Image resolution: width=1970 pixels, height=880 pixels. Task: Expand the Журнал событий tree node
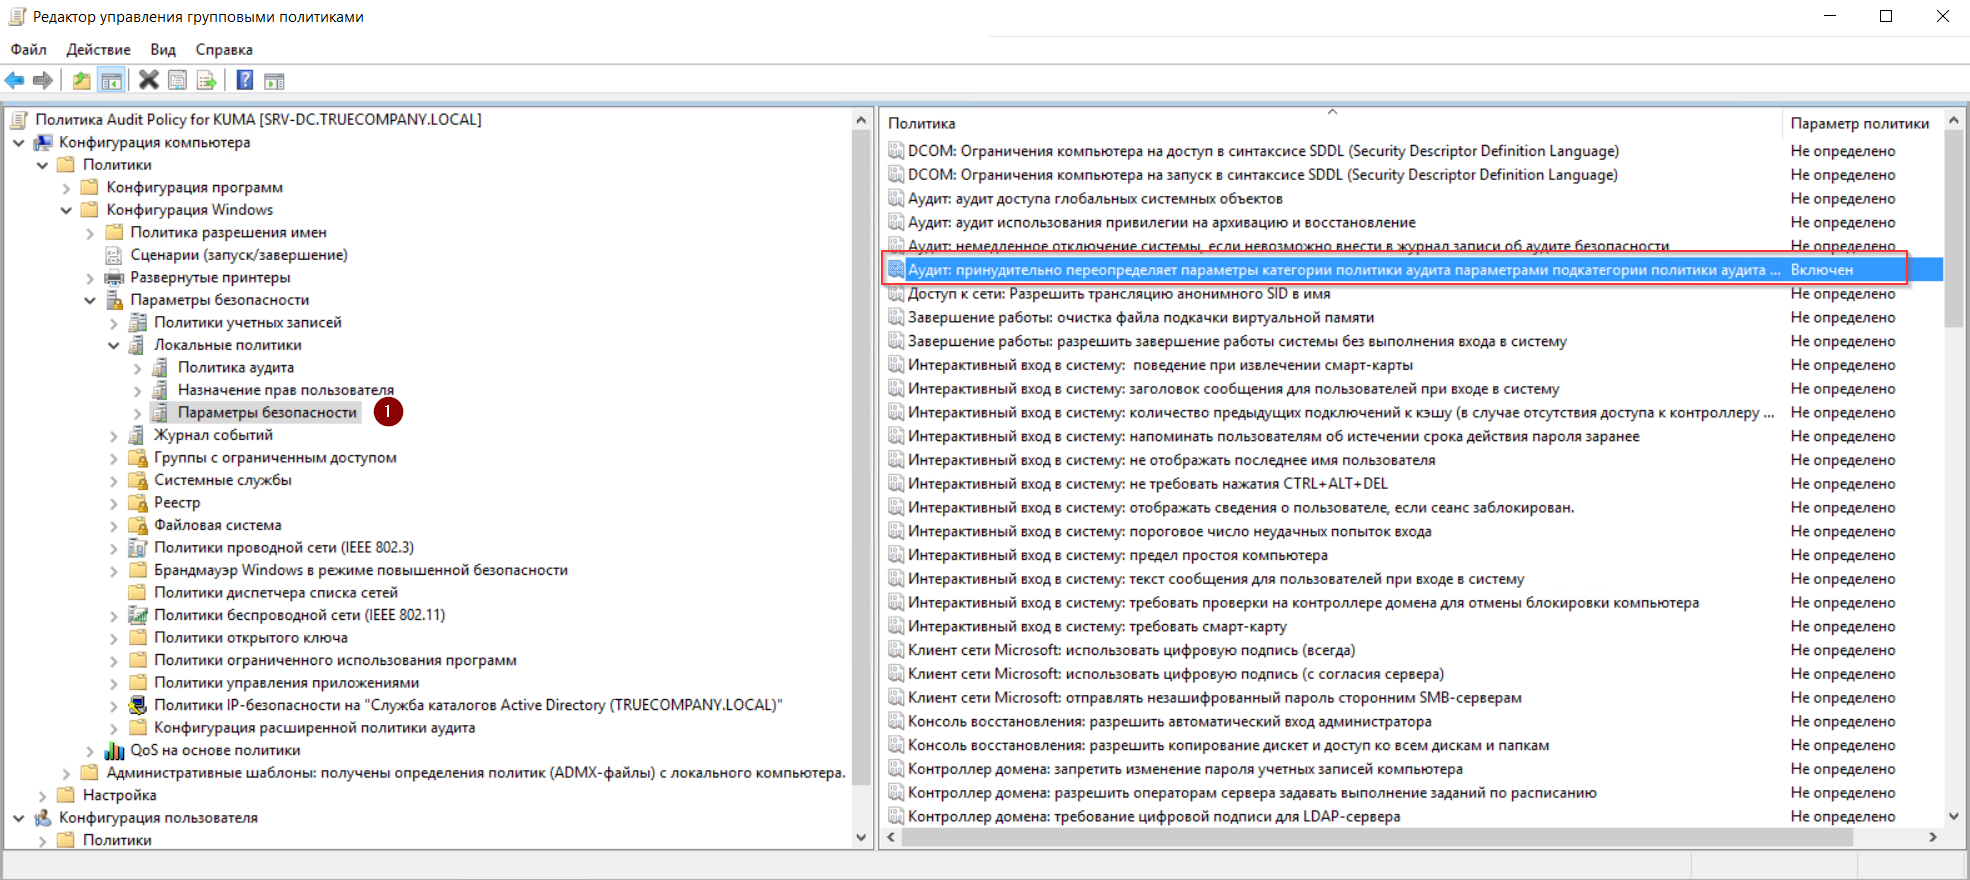click(x=114, y=435)
